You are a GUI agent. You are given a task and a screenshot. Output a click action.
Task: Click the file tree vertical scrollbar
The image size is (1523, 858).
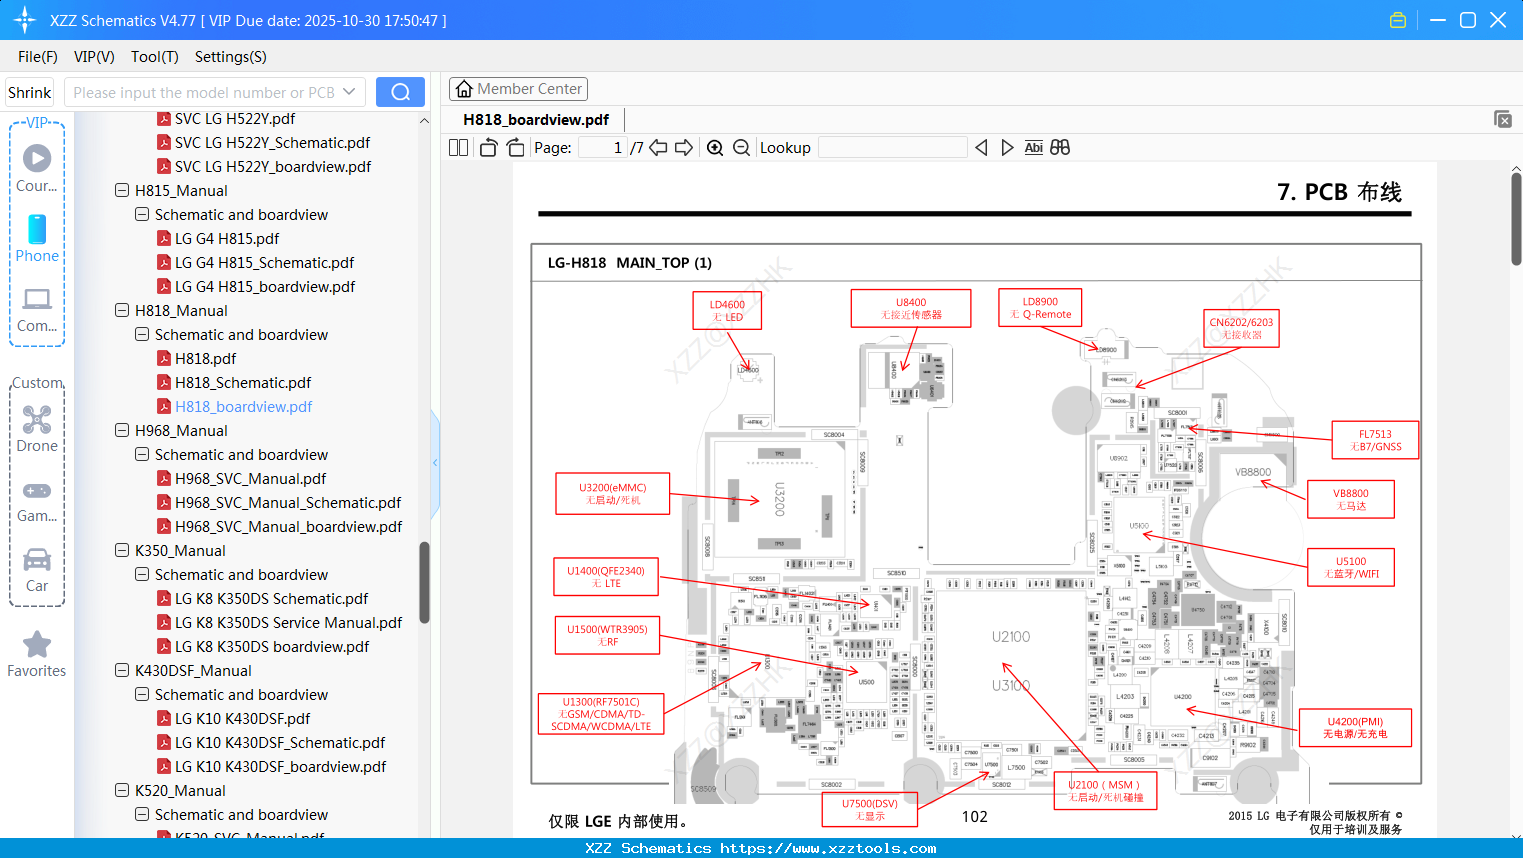coord(424,582)
